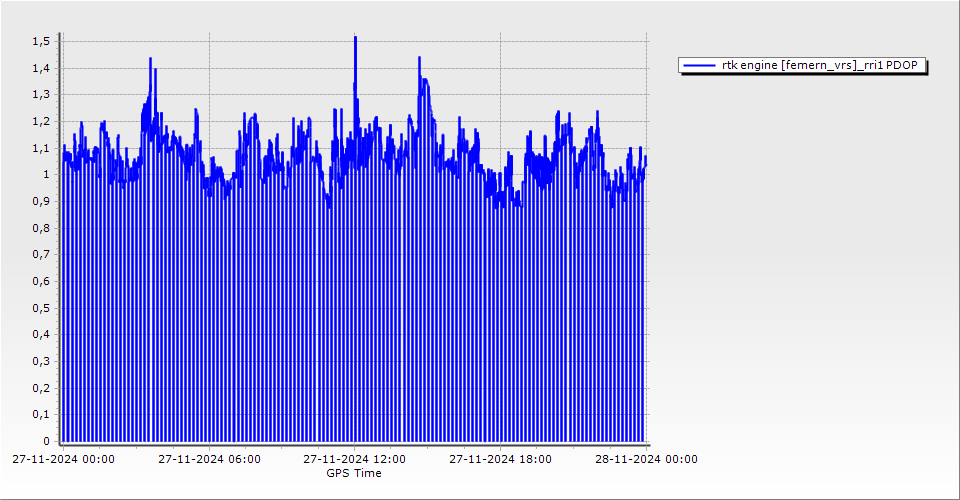Select the "1,2" y-axis tick label
Image resolution: width=960 pixels, height=500 pixels.
coord(41,121)
